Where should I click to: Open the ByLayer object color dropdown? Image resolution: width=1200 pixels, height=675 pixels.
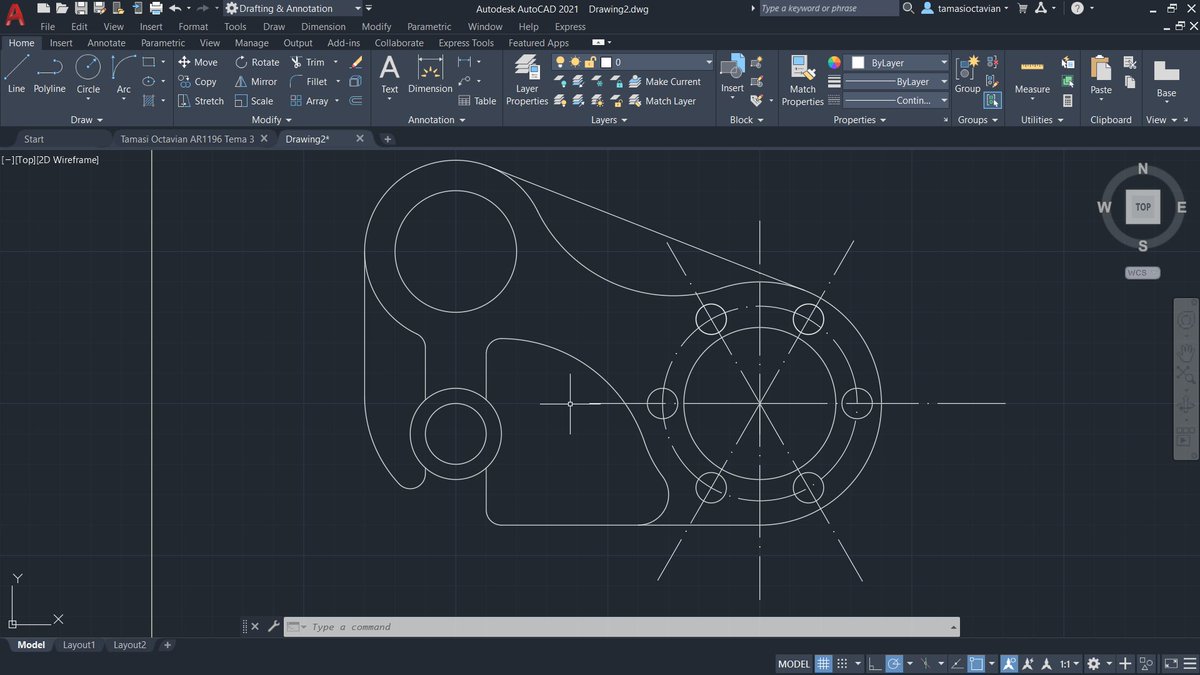(897, 62)
